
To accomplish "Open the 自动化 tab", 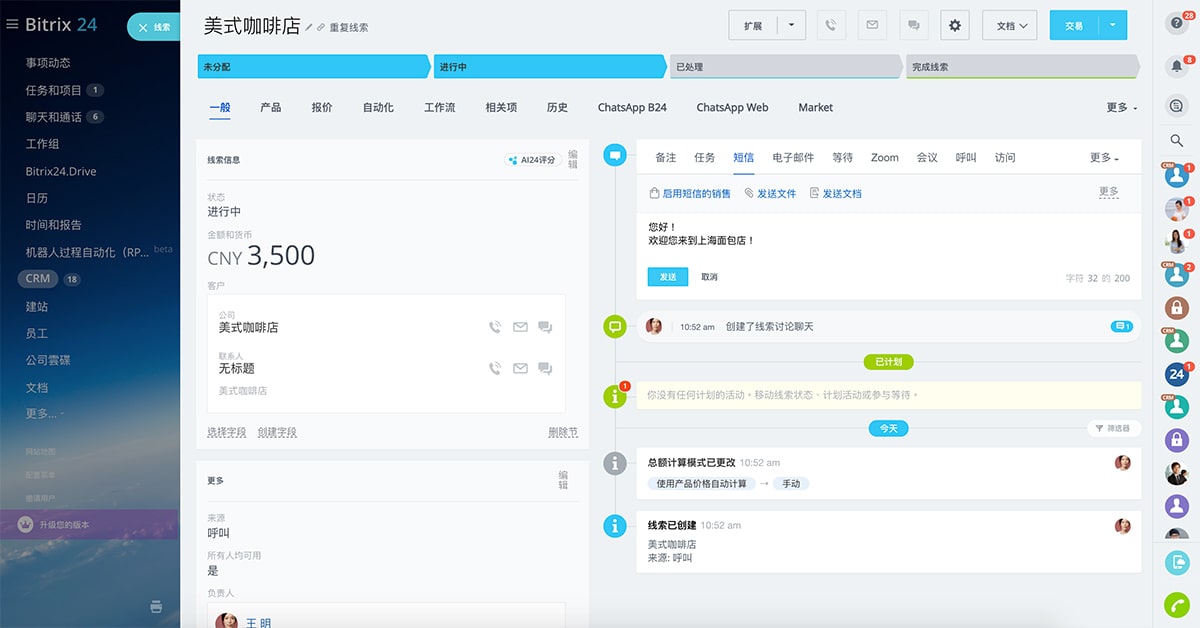I will click(x=378, y=107).
